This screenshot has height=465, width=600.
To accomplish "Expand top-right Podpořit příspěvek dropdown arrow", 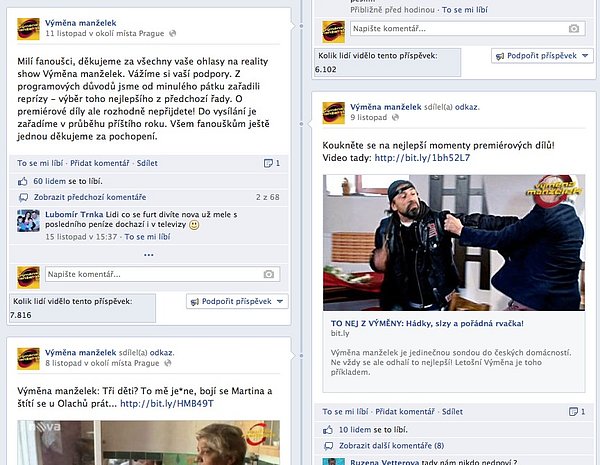I will click(x=585, y=56).
